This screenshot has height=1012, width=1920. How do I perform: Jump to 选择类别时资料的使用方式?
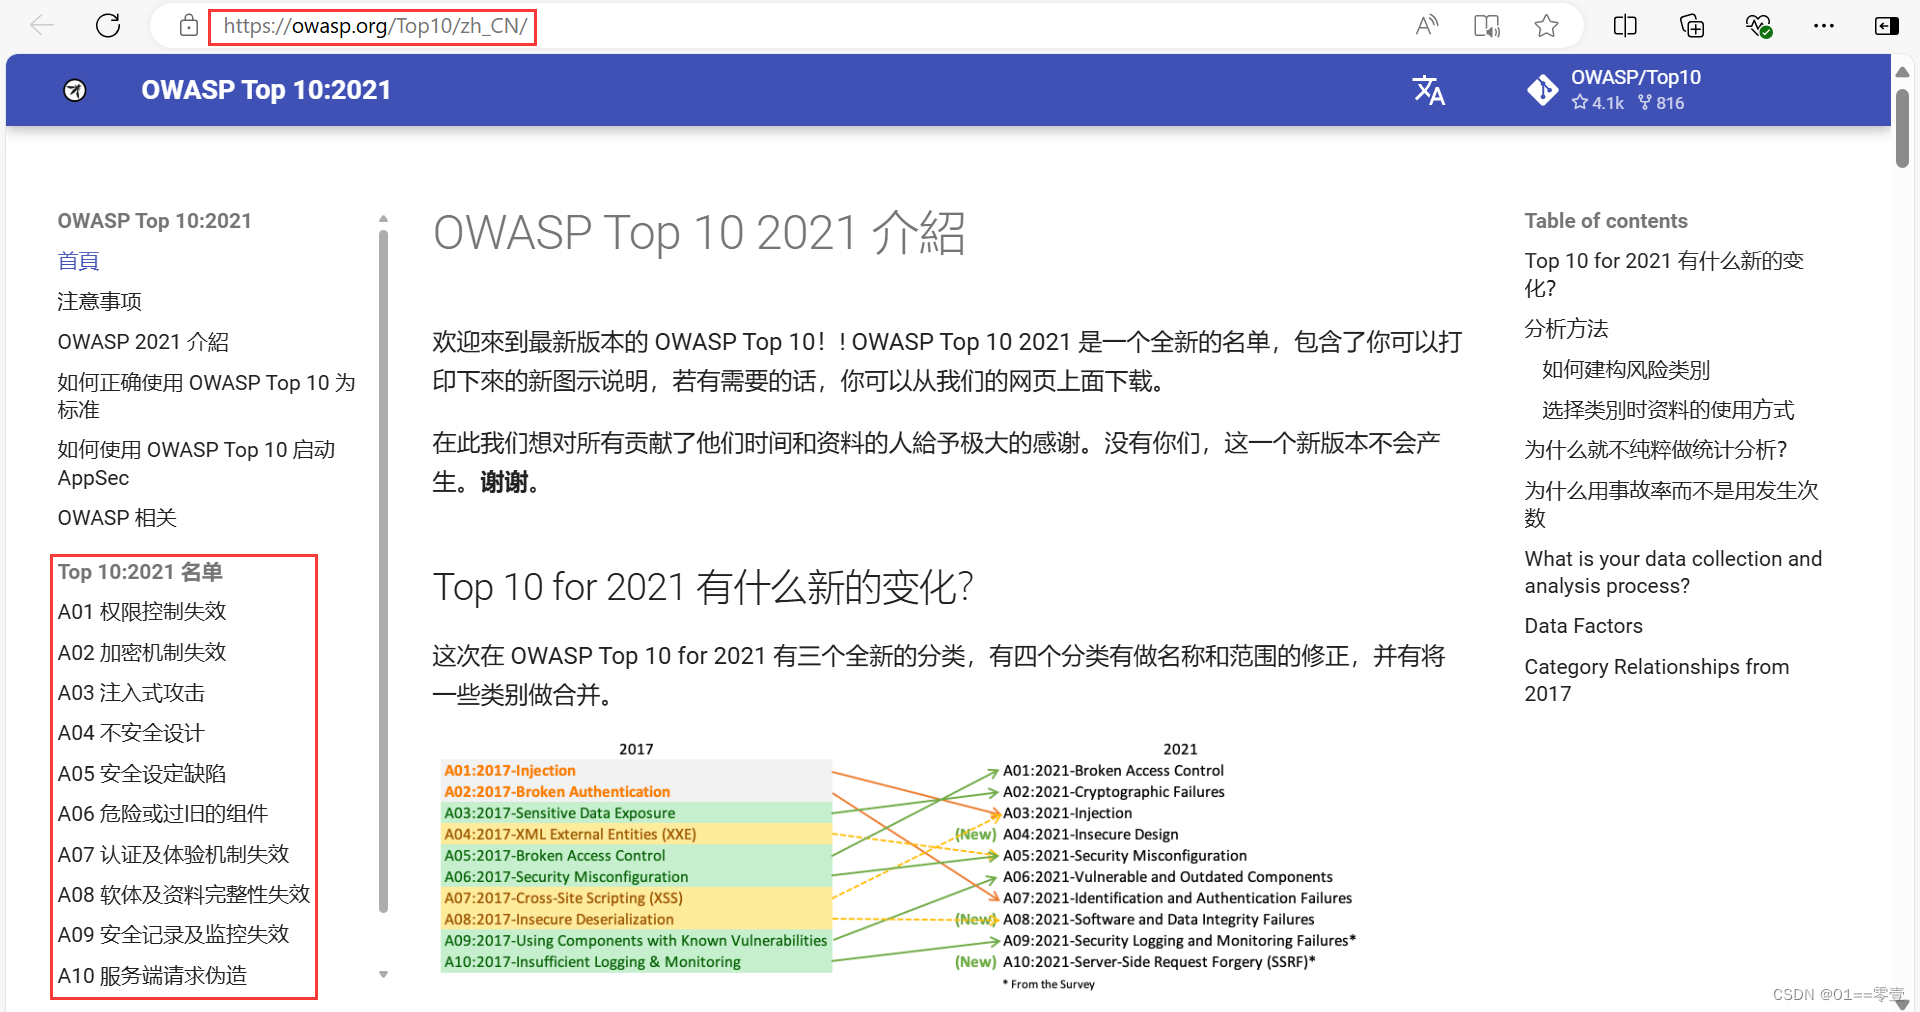click(1668, 410)
